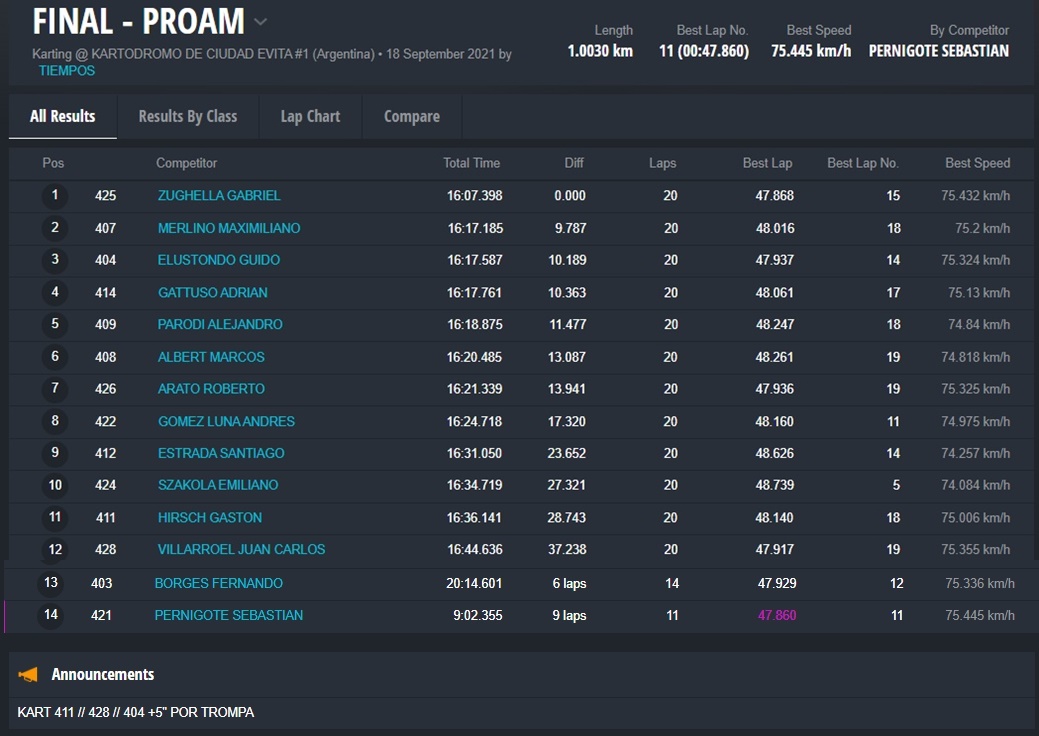This screenshot has height=736, width=1039.
Task: Click the position 1 circle badge
Action: tap(55, 196)
